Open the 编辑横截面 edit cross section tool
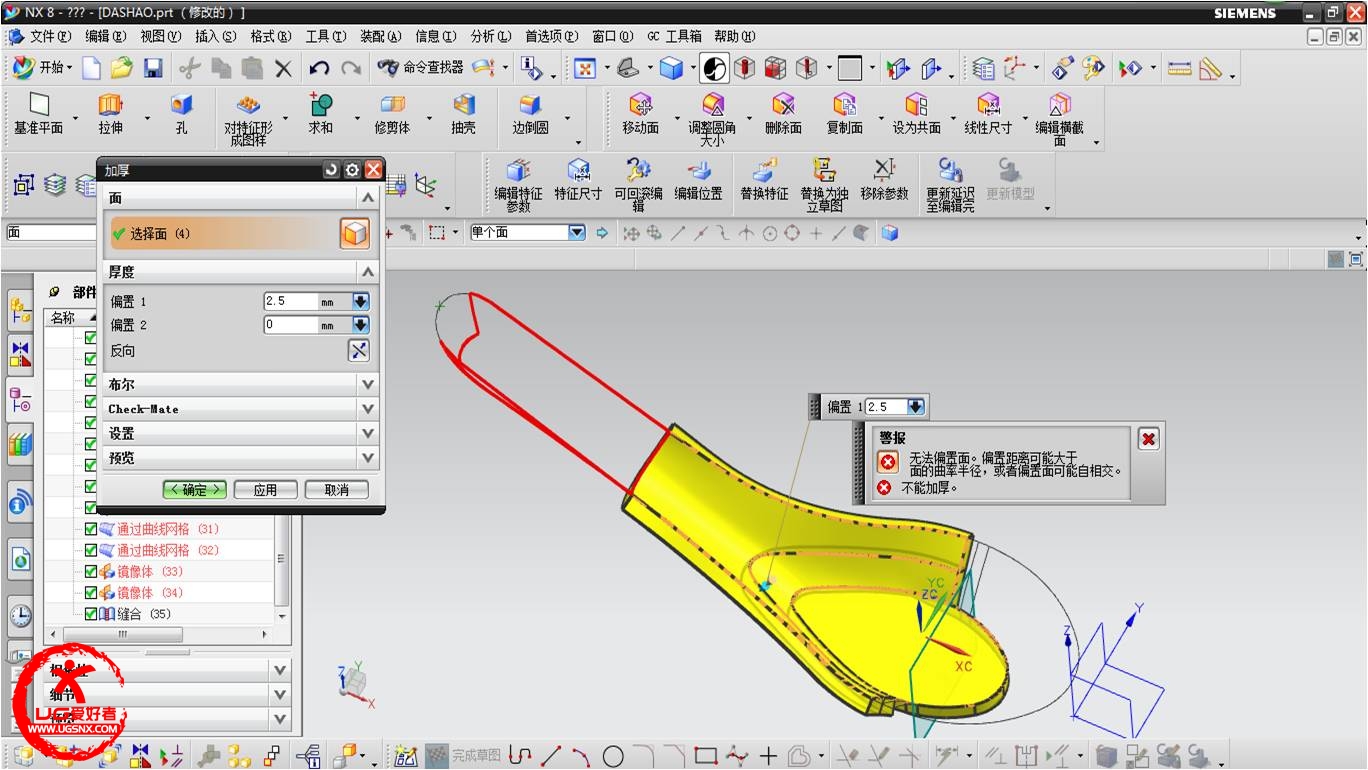 pyautogui.click(x=1059, y=120)
